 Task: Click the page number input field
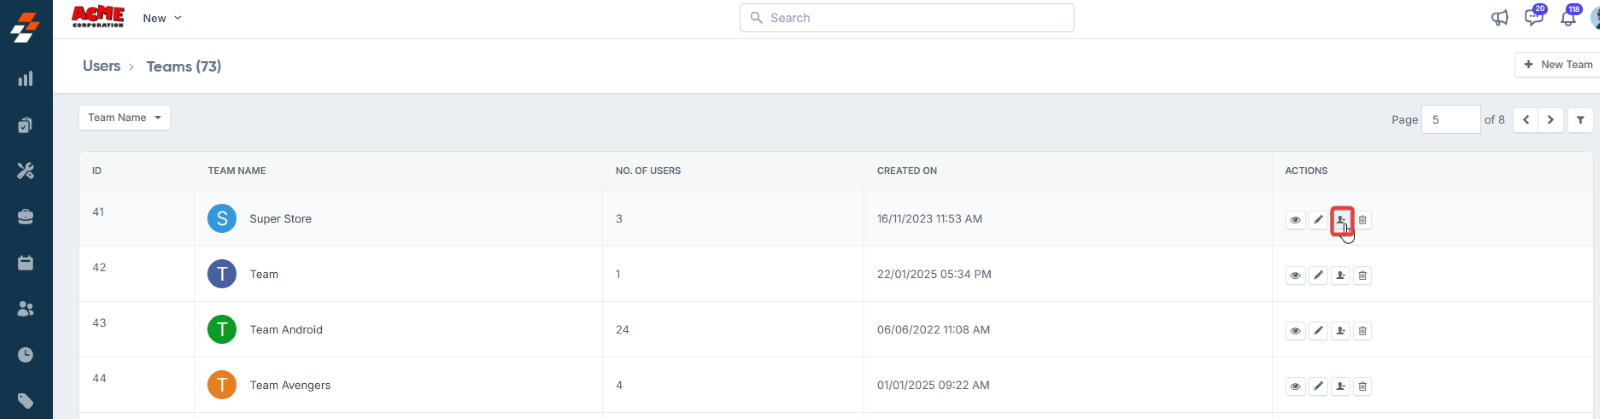pyautogui.click(x=1450, y=120)
